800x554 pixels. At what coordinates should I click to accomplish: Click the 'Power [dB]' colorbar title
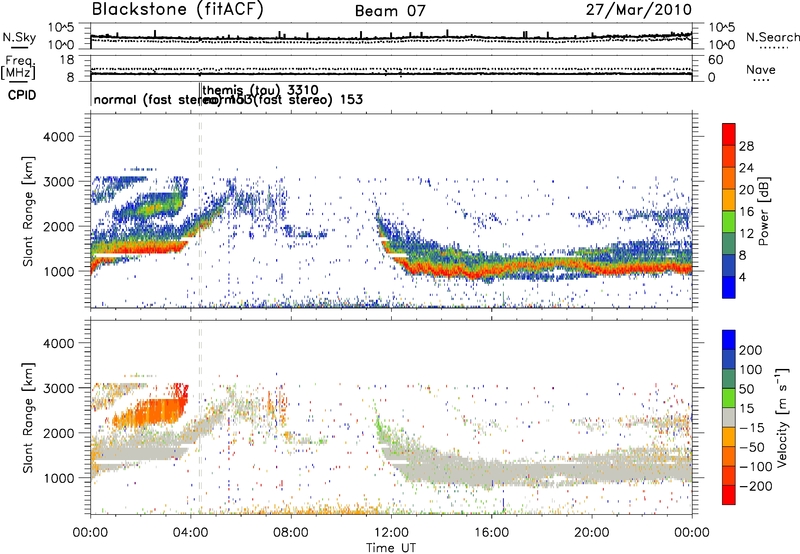tap(763, 211)
